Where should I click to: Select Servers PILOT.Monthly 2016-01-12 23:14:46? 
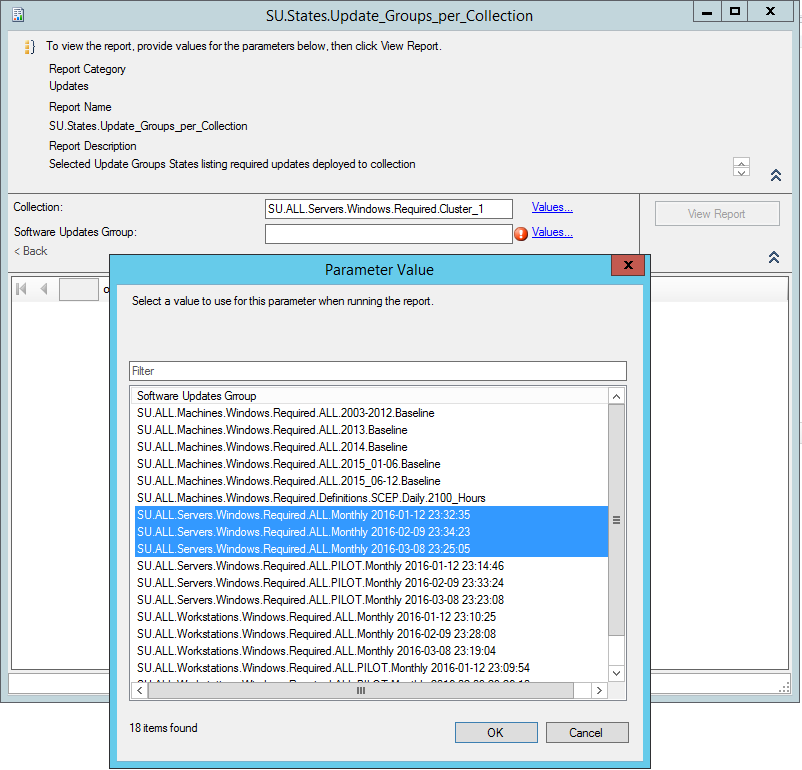coord(371,566)
